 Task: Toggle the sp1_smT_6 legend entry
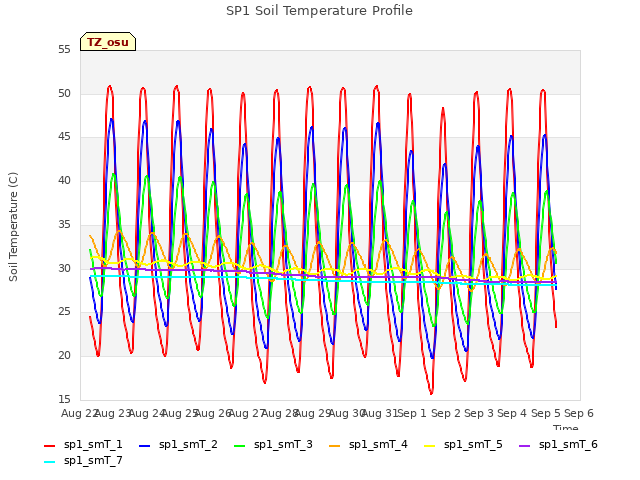pos(558,445)
